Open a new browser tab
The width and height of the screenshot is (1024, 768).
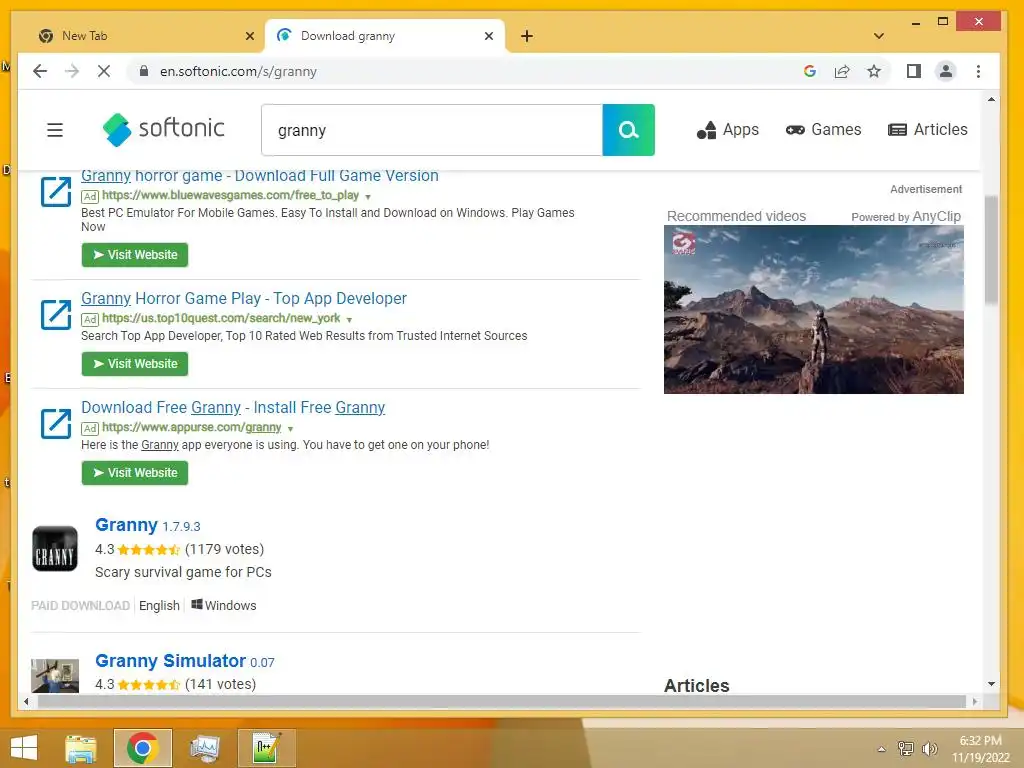pyautogui.click(x=527, y=36)
